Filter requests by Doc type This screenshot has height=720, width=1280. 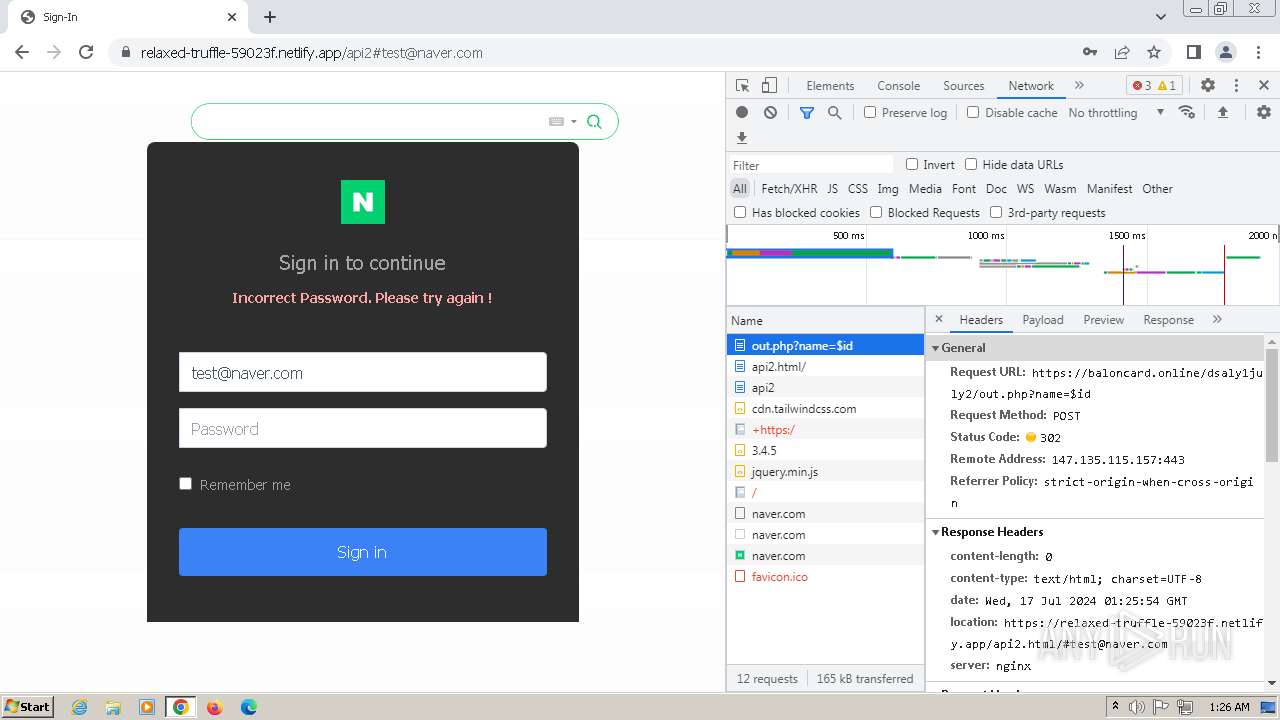pyautogui.click(x=996, y=188)
